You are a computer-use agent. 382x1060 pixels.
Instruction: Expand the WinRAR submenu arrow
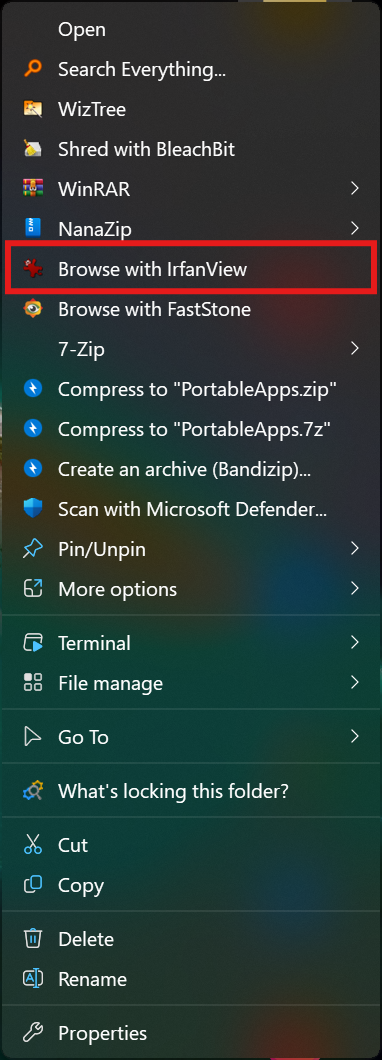click(355, 189)
